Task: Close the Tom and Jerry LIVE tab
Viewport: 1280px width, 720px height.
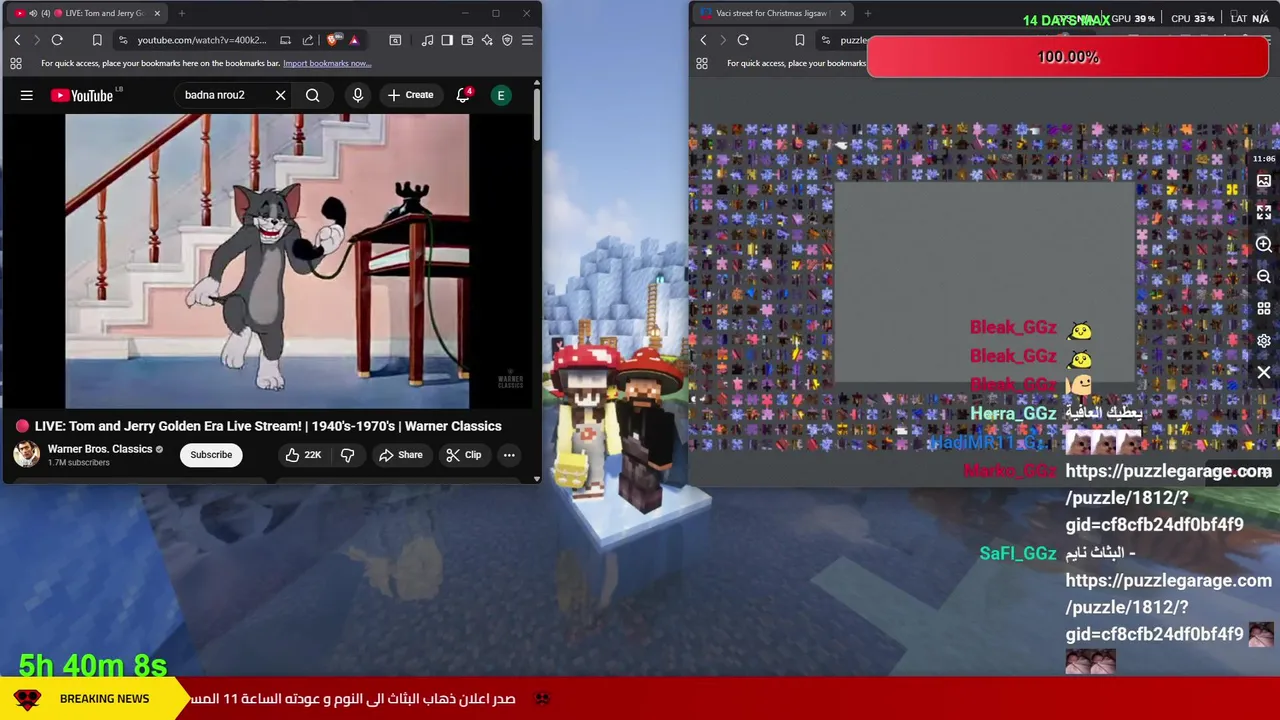Action: click(x=157, y=13)
